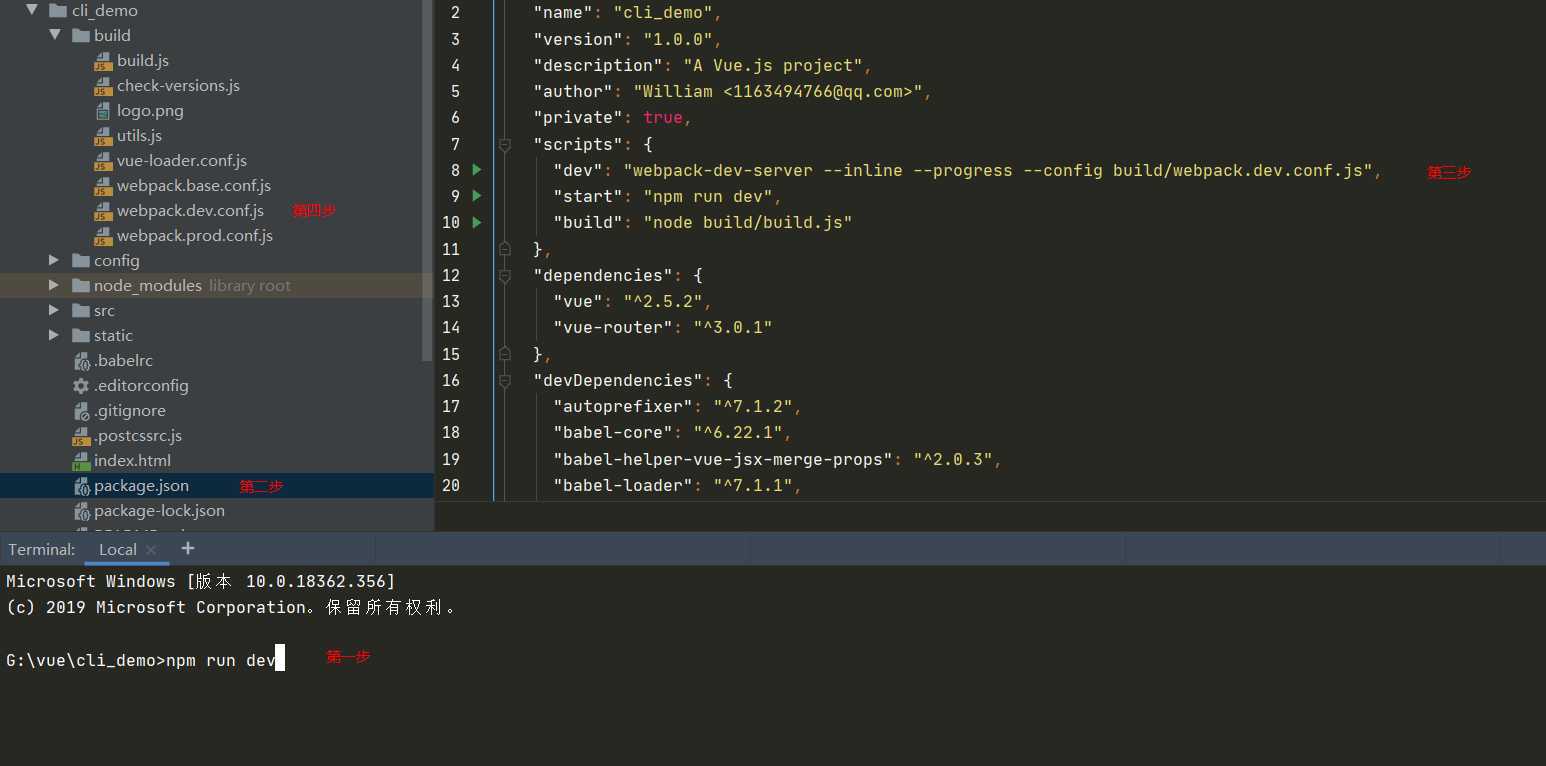
Task: Click the .postcssrc.js file icon
Action: click(x=81, y=436)
